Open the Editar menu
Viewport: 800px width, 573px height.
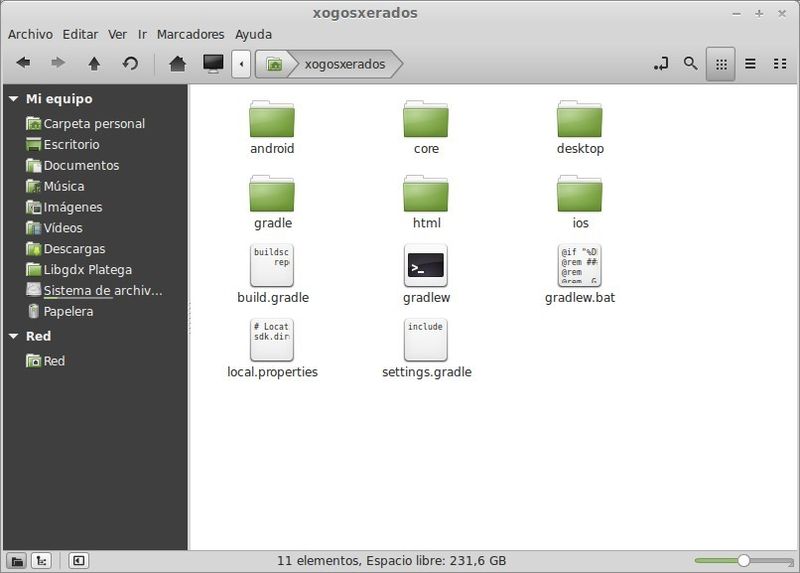80,34
